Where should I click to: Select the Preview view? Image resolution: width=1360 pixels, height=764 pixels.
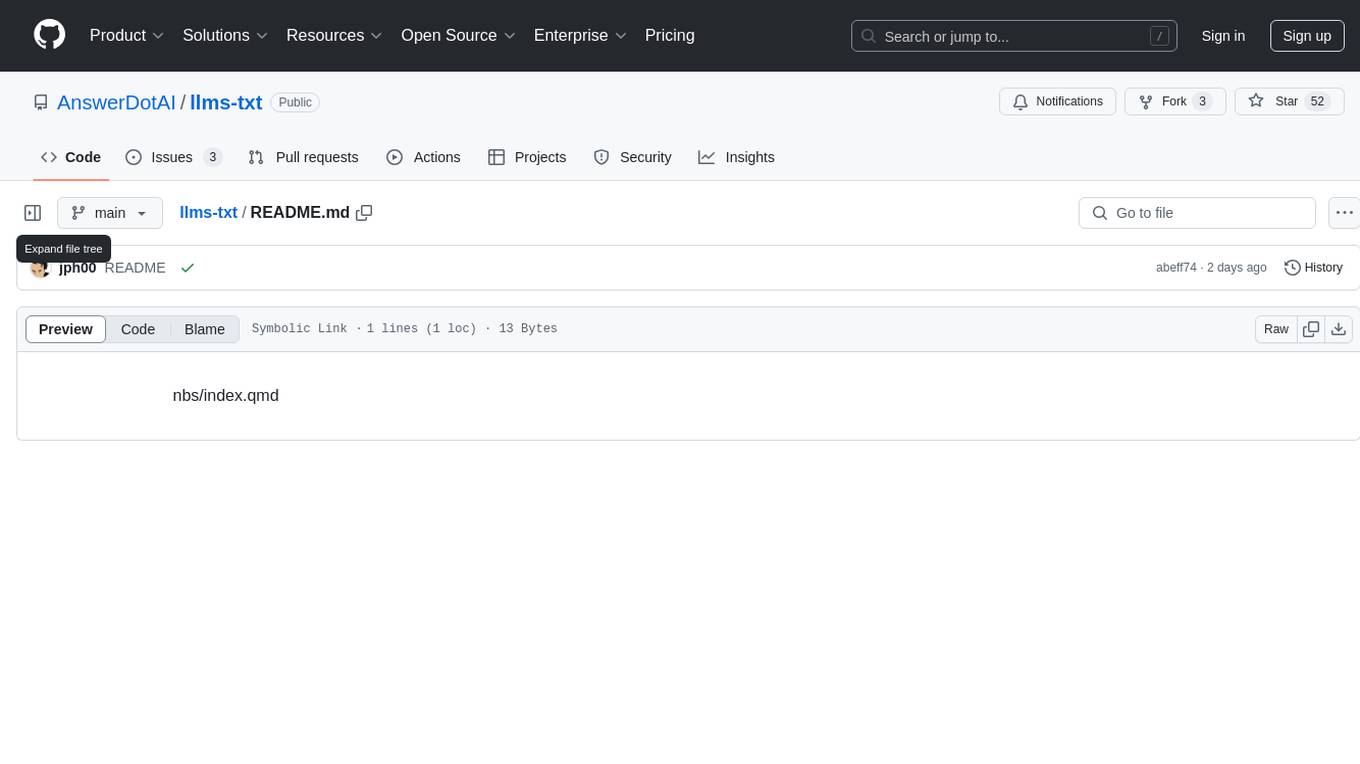[66, 329]
